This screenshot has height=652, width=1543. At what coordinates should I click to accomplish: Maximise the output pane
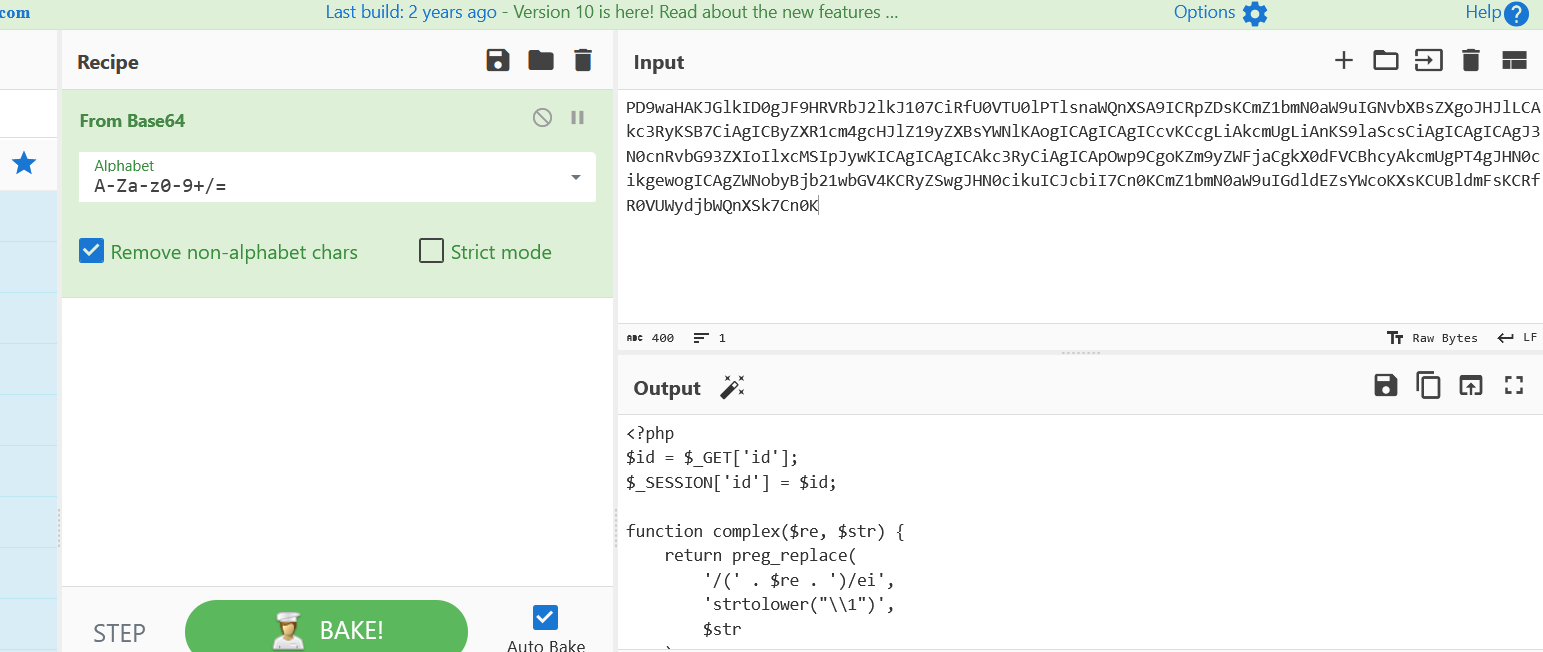pos(1513,386)
